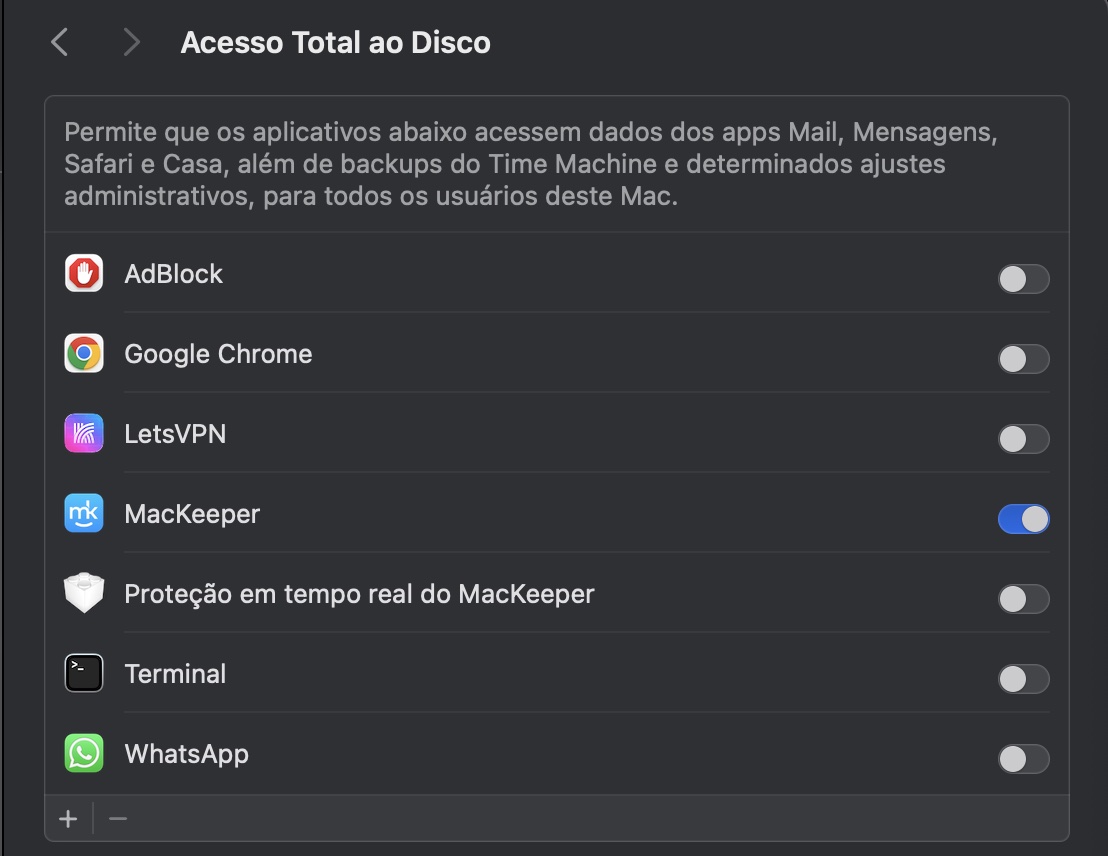Click the Proteção em tempo real do MacKeeper icon
The width and height of the screenshot is (1108, 856).
[84, 592]
